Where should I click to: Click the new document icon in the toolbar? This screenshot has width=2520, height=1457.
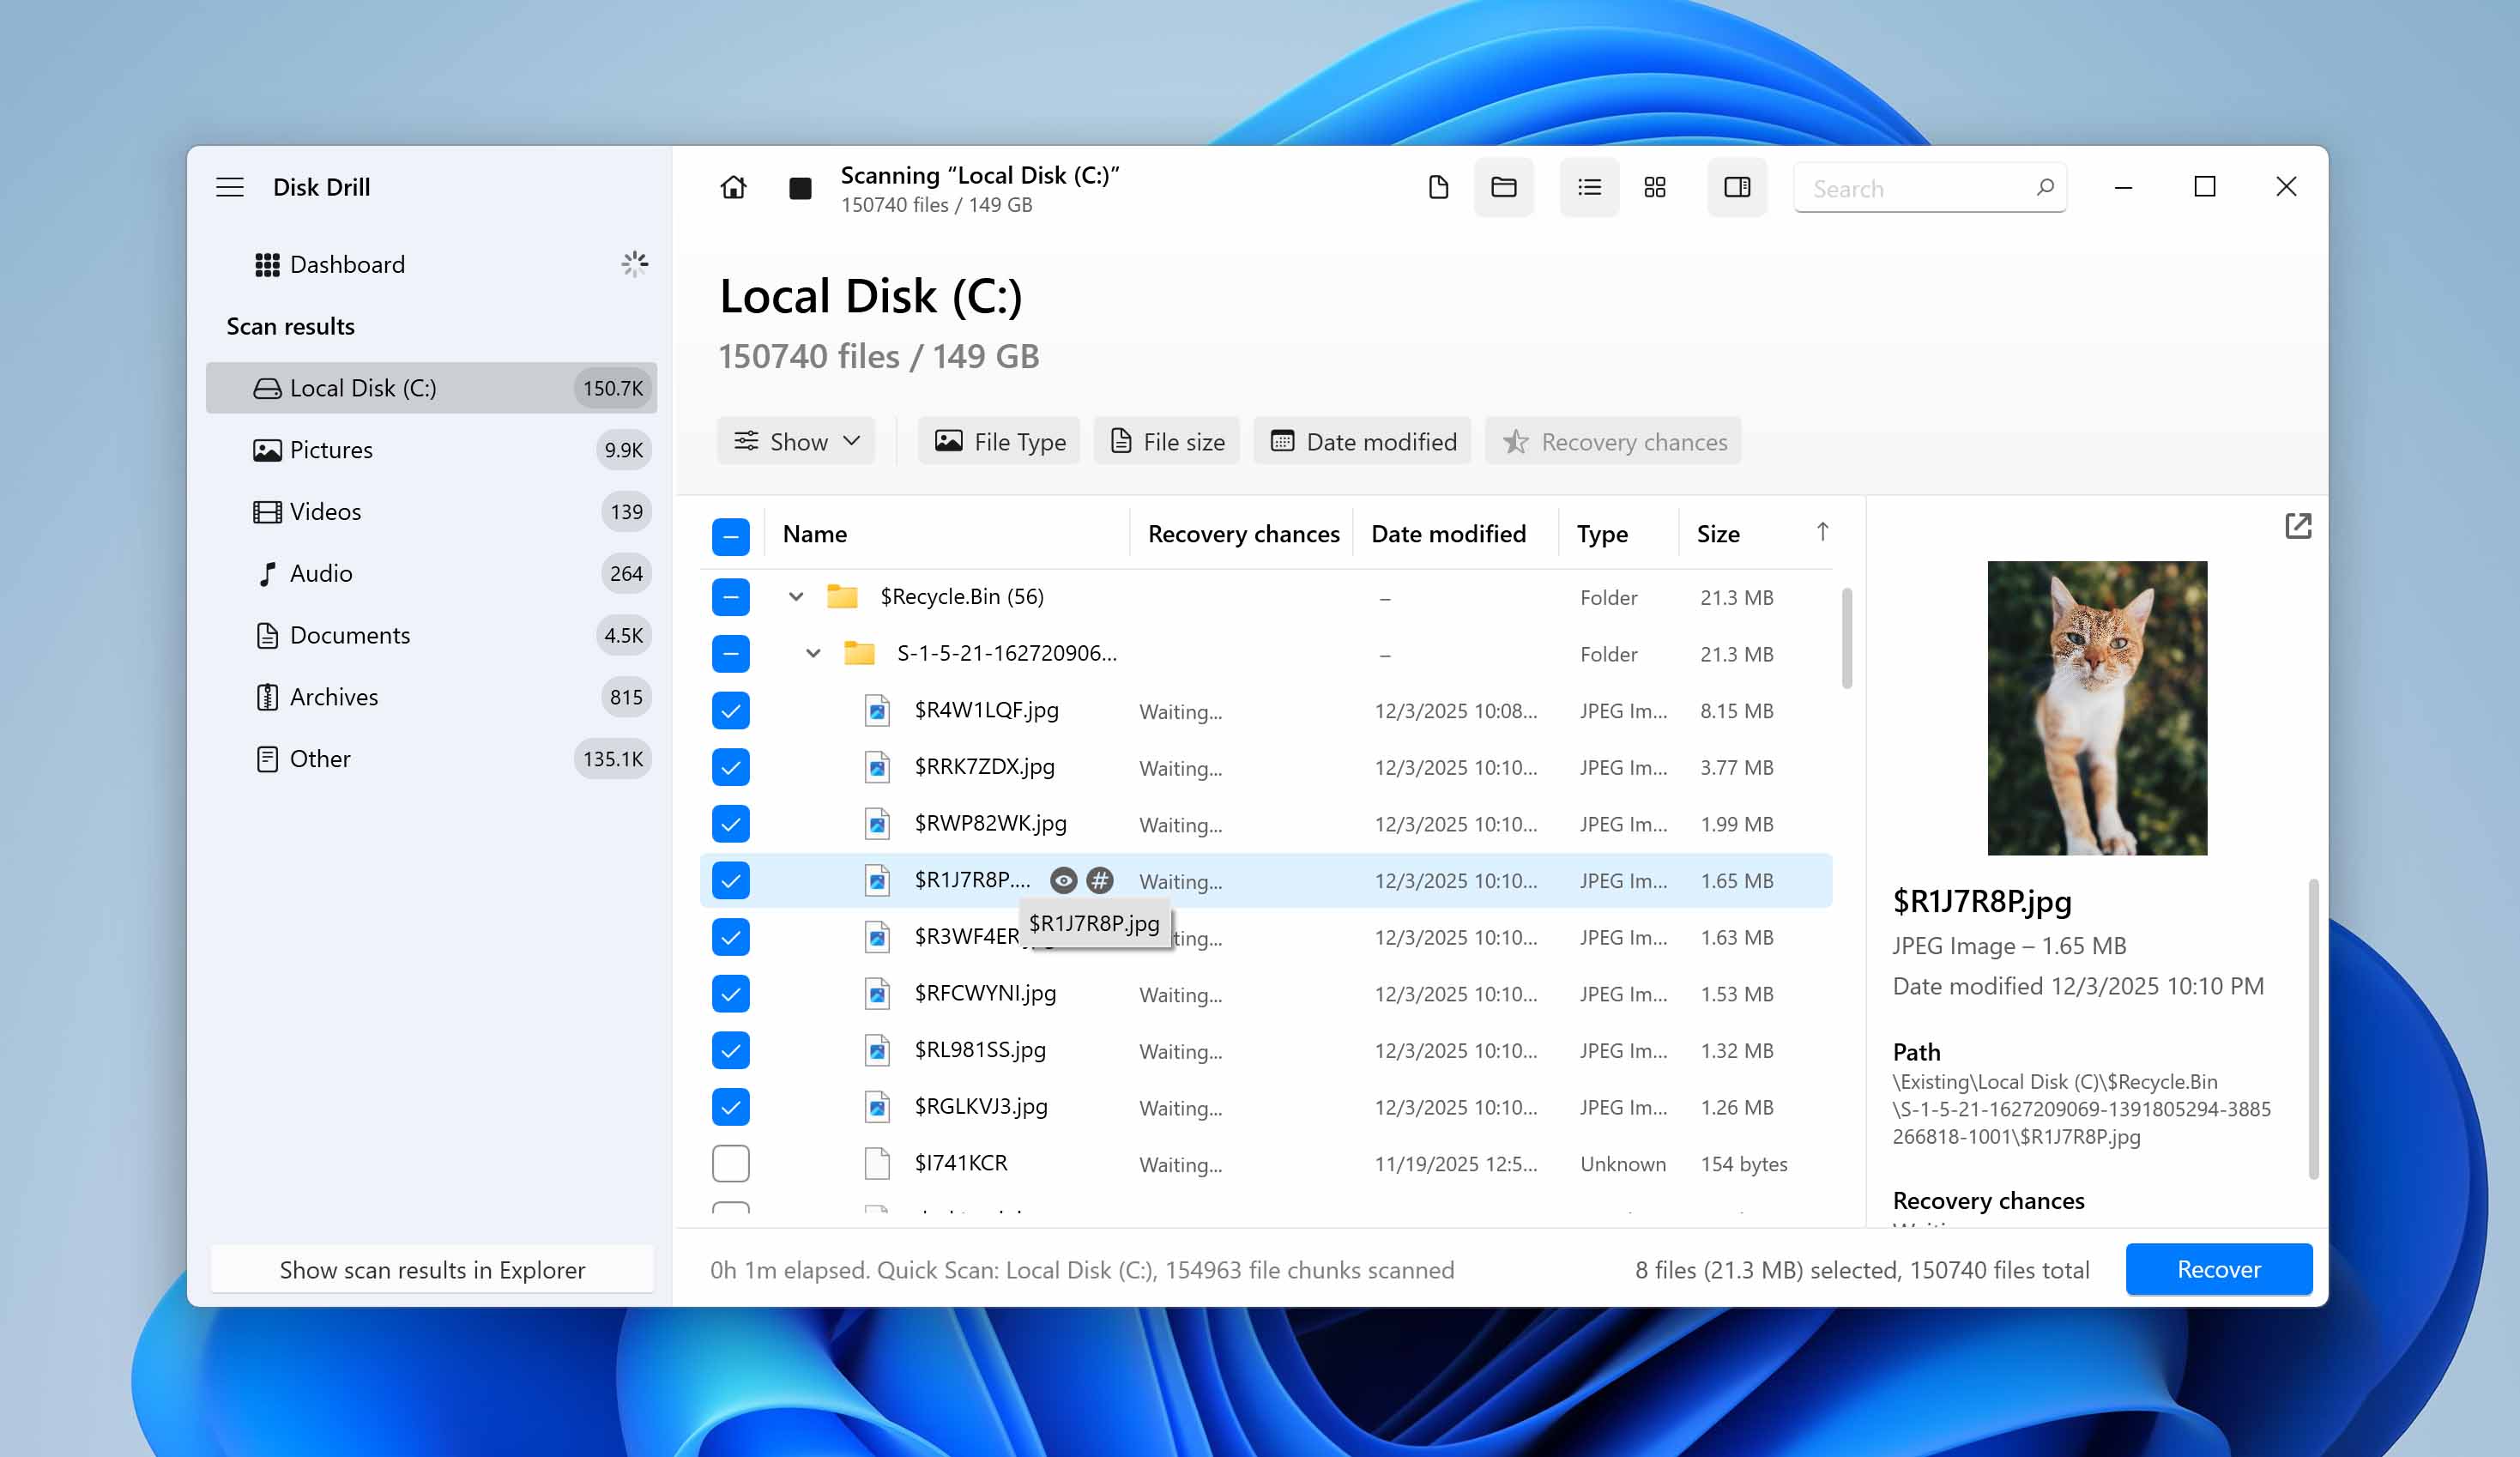[x=1439, y=187]
